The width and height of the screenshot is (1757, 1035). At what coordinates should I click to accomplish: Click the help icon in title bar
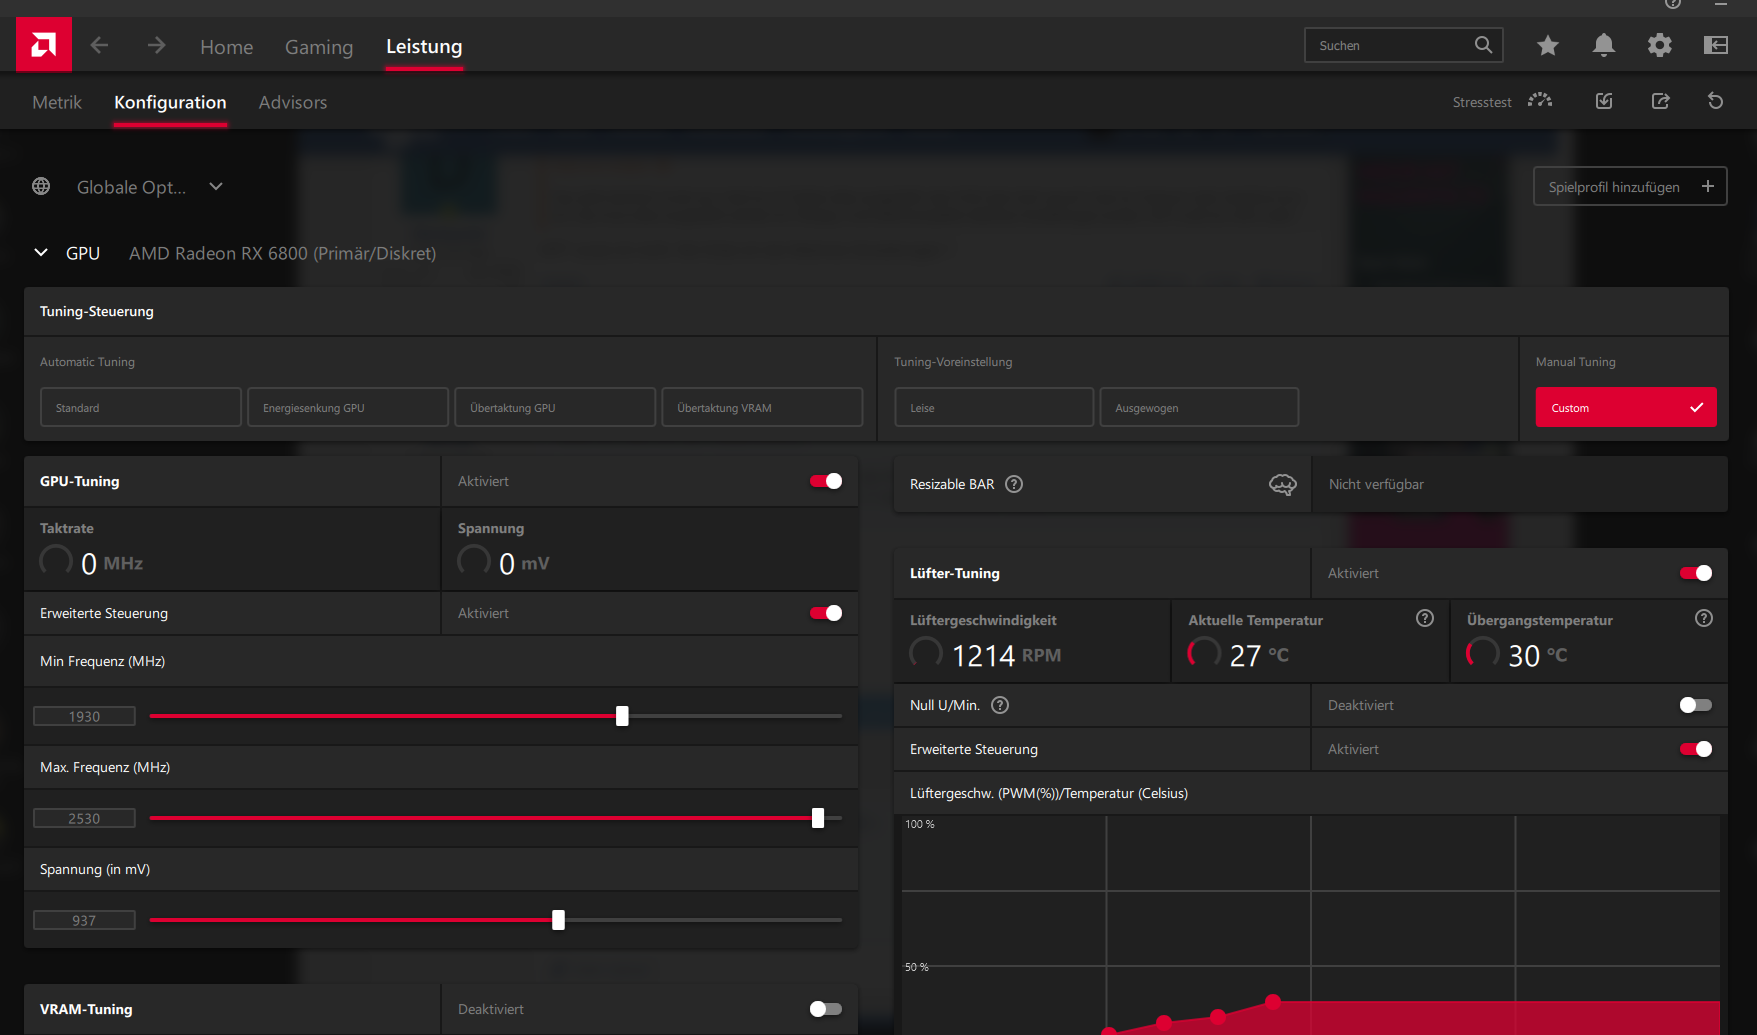coord(1673,3)
